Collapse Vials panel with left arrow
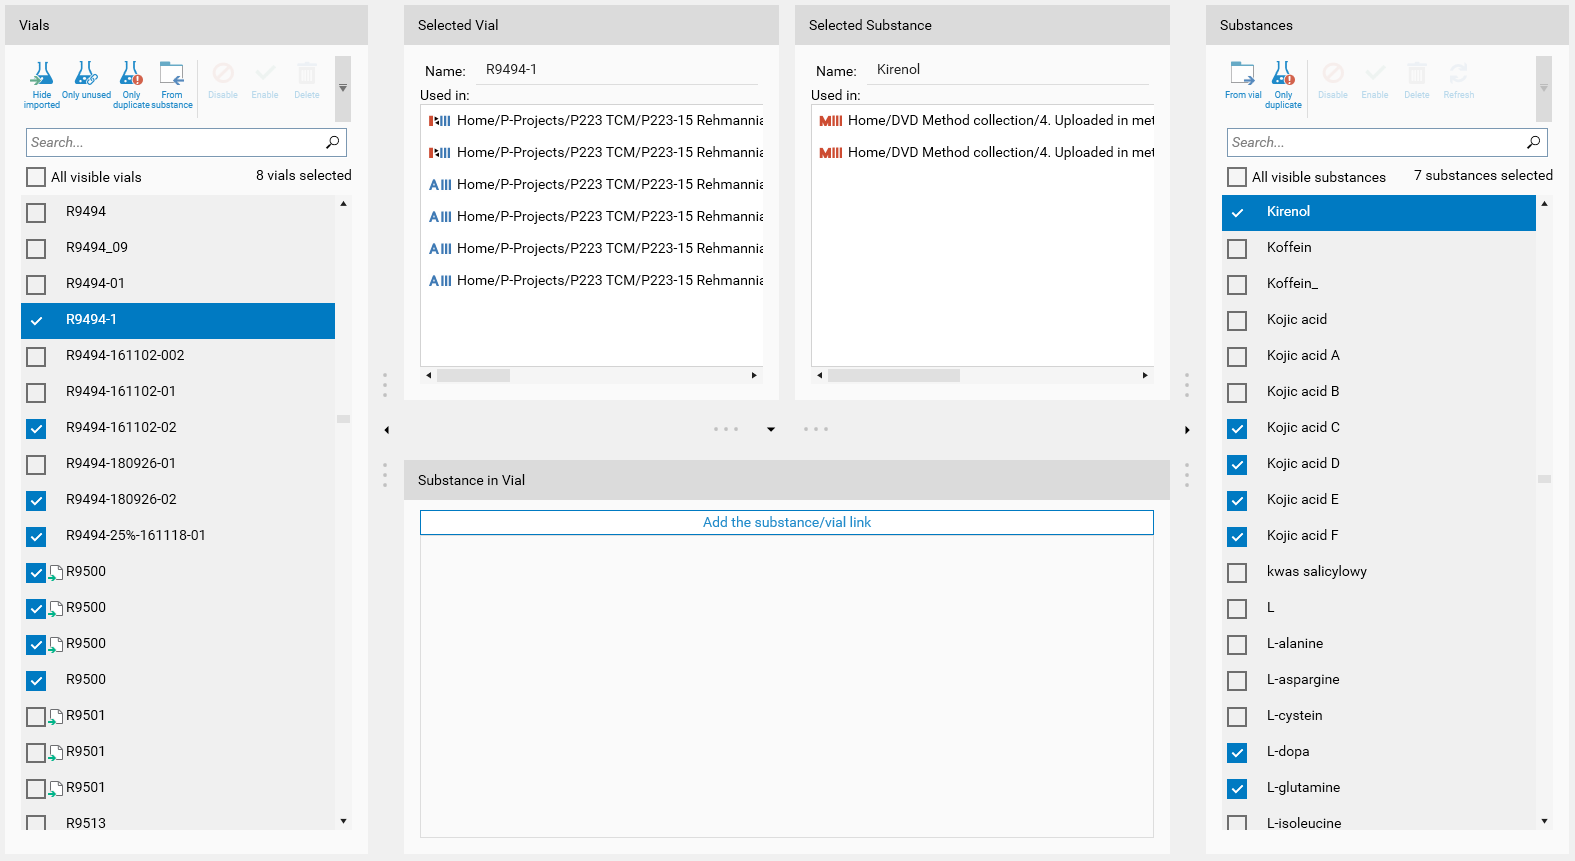This screenshot has height=861, width=1575. pyautogui.click(x=387, y=430)
